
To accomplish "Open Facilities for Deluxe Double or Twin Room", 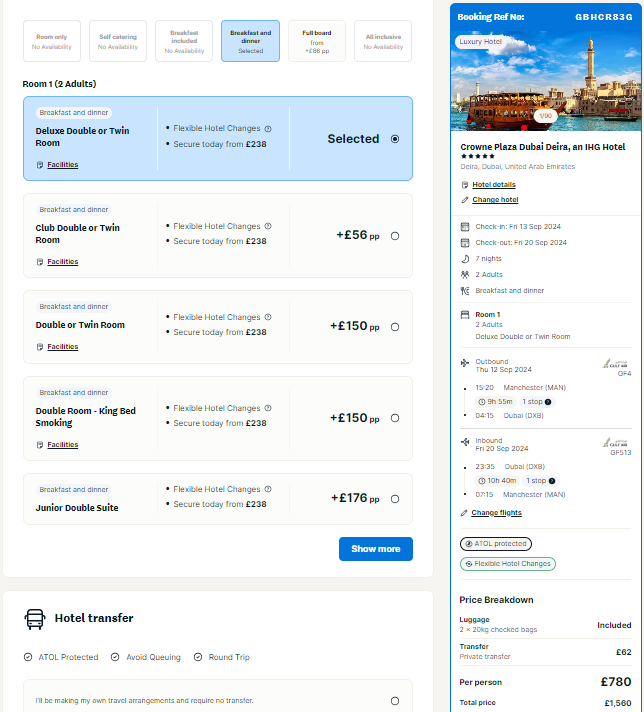I will point(63,164).
